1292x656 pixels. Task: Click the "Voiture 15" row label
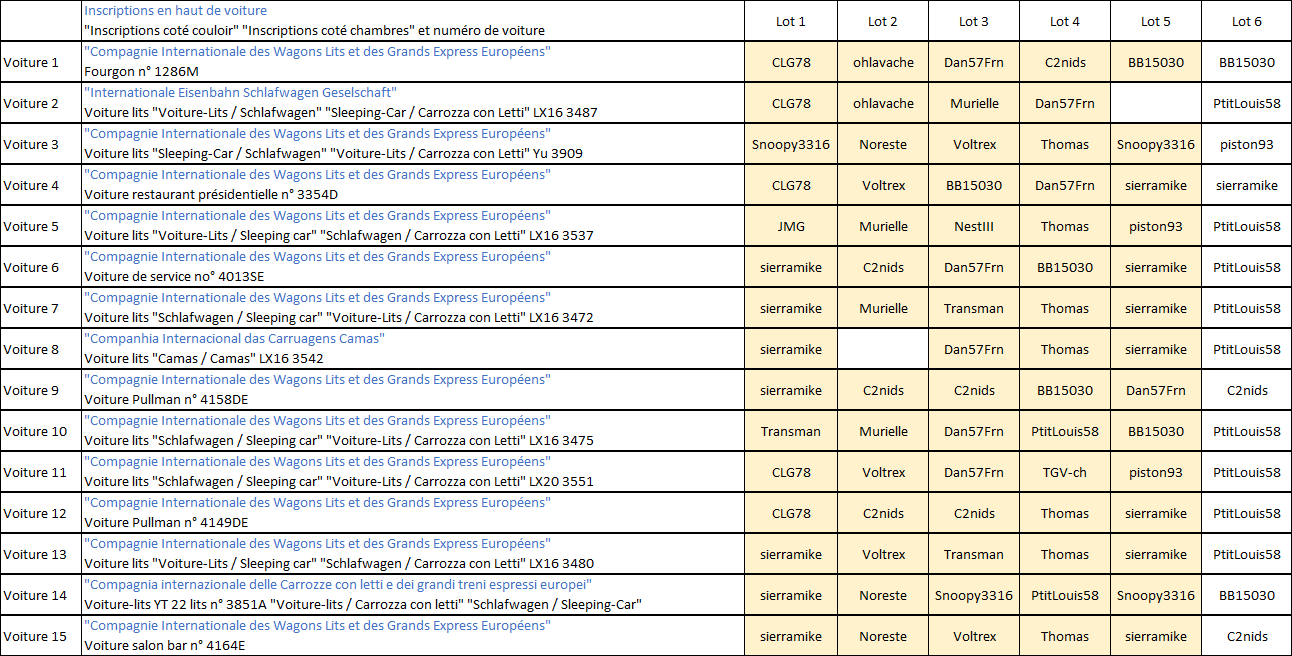click(x=35, y=636)
